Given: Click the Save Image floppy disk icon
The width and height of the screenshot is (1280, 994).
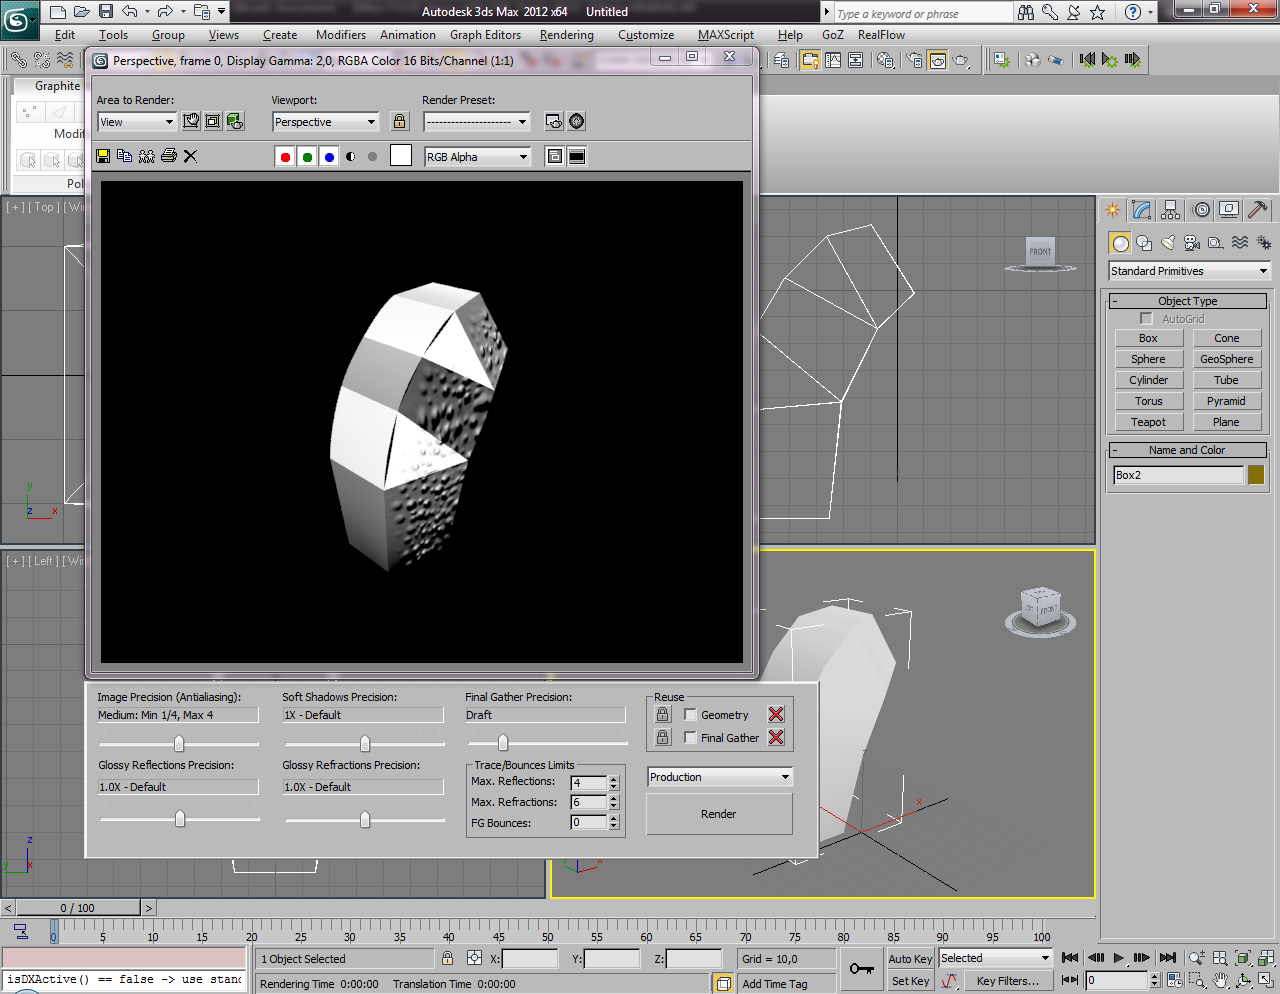Looking at the screenshot, I should pos(103,156).
